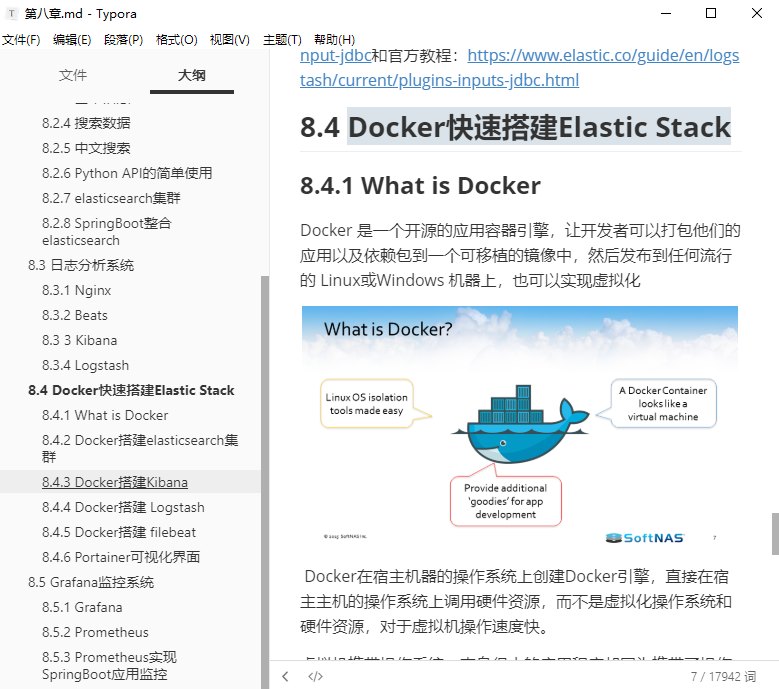Select 8.3.2 Beats outline item
The height and width of the screenshot is (689, 779).
(75, 315)
